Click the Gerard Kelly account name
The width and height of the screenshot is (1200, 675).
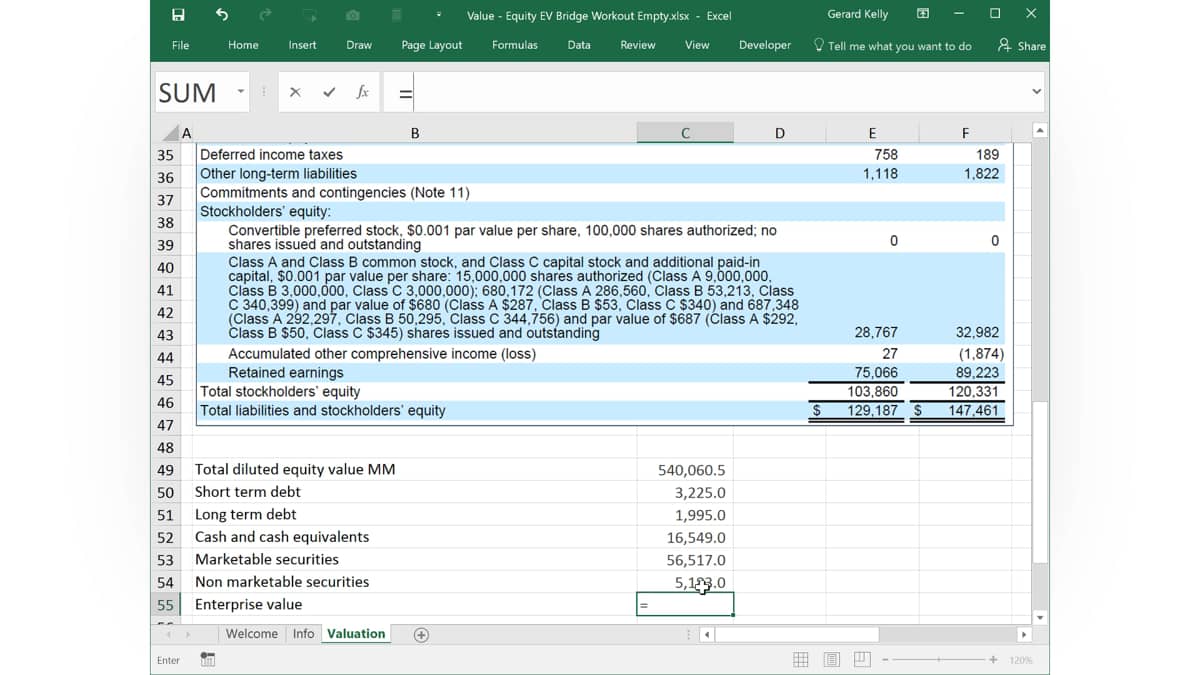point(858,14)
